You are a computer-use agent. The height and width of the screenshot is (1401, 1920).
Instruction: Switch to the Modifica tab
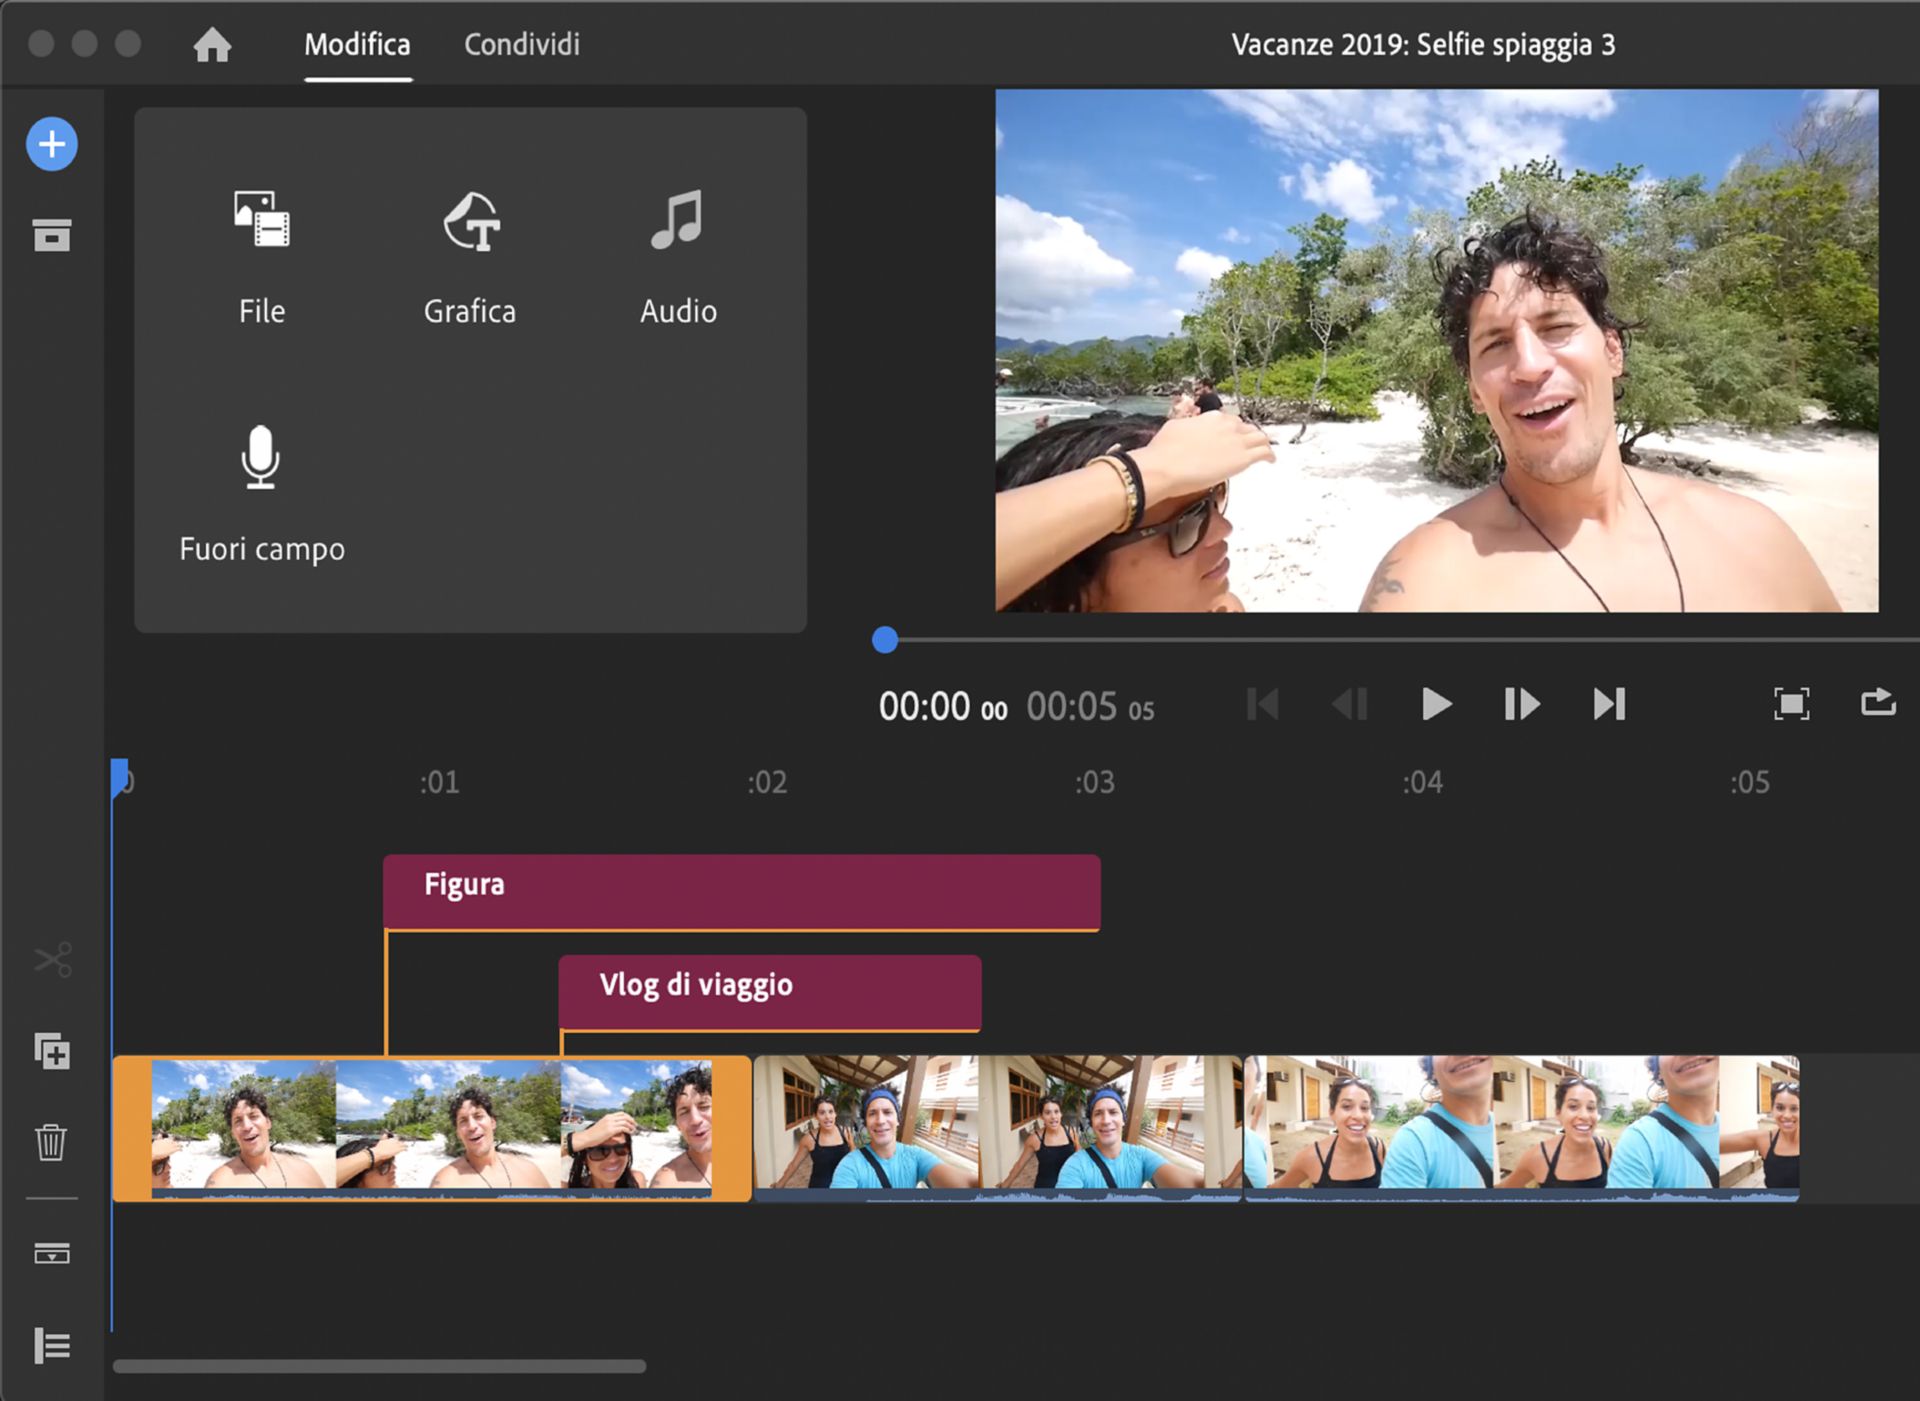tap(357, 44)
